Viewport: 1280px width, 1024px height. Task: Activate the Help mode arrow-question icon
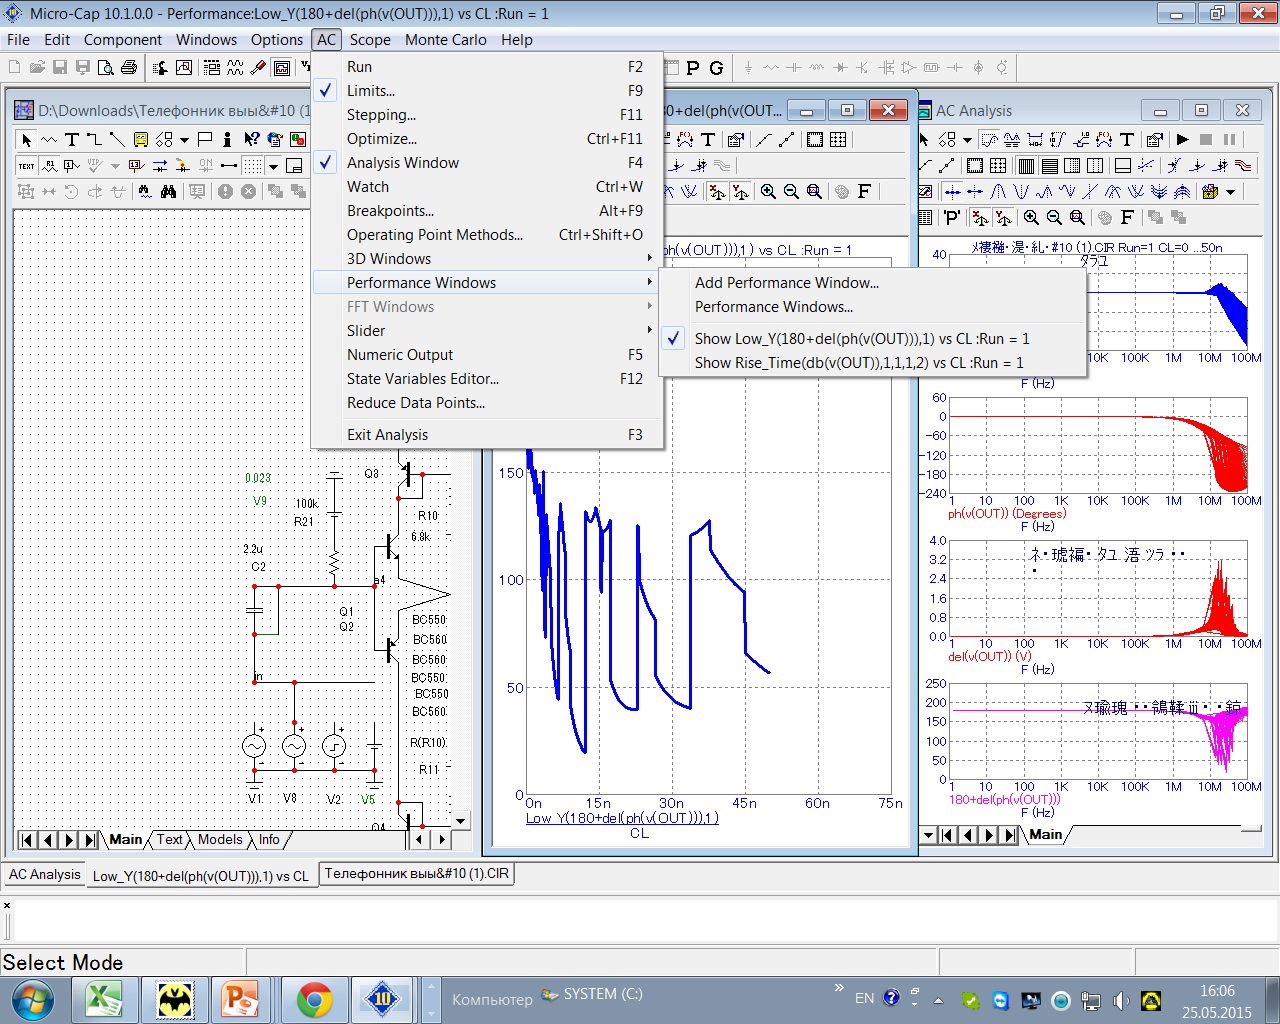coord(251,139)
